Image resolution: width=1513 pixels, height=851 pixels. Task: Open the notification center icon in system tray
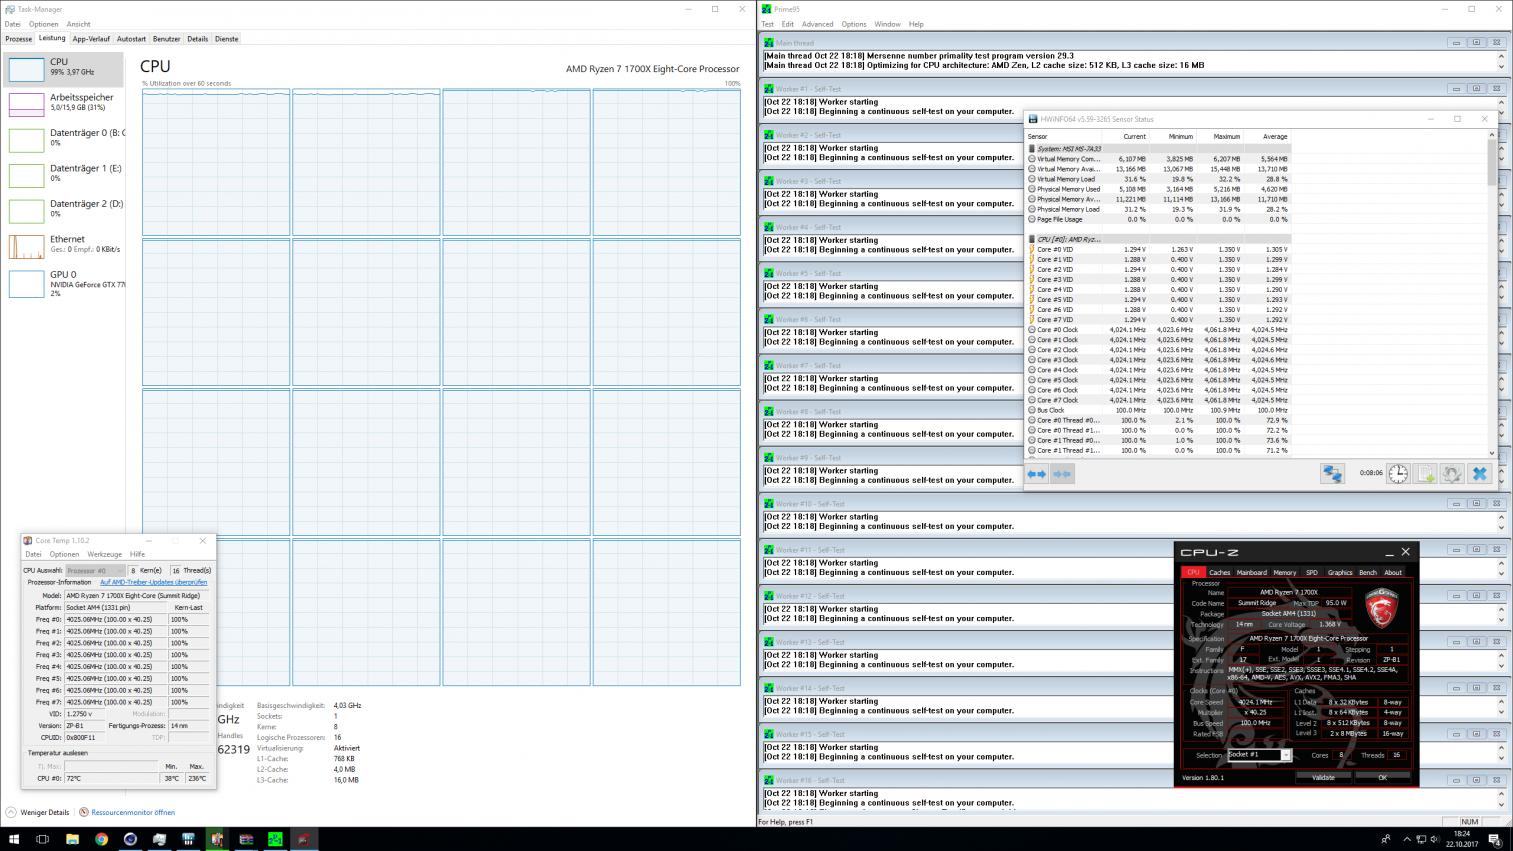tap(1495, 839)
